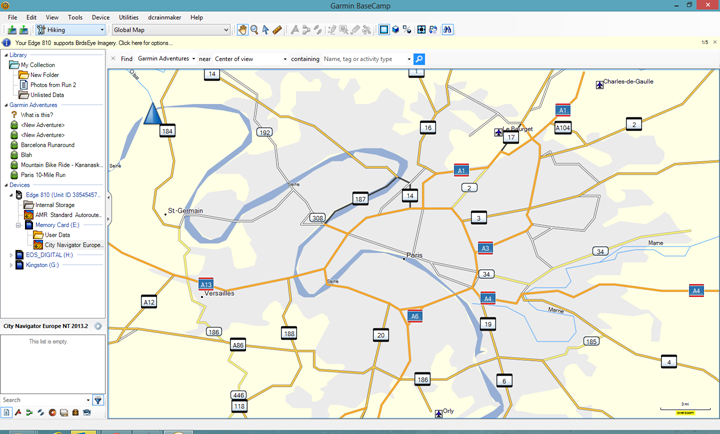
Task: Close the Find bar with its X
Action: click(x=113, y=59)
